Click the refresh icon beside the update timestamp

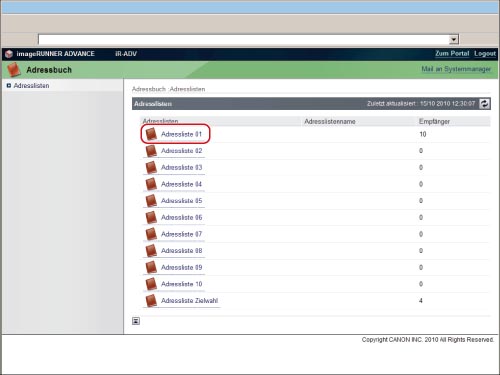[x=484, y=104]
